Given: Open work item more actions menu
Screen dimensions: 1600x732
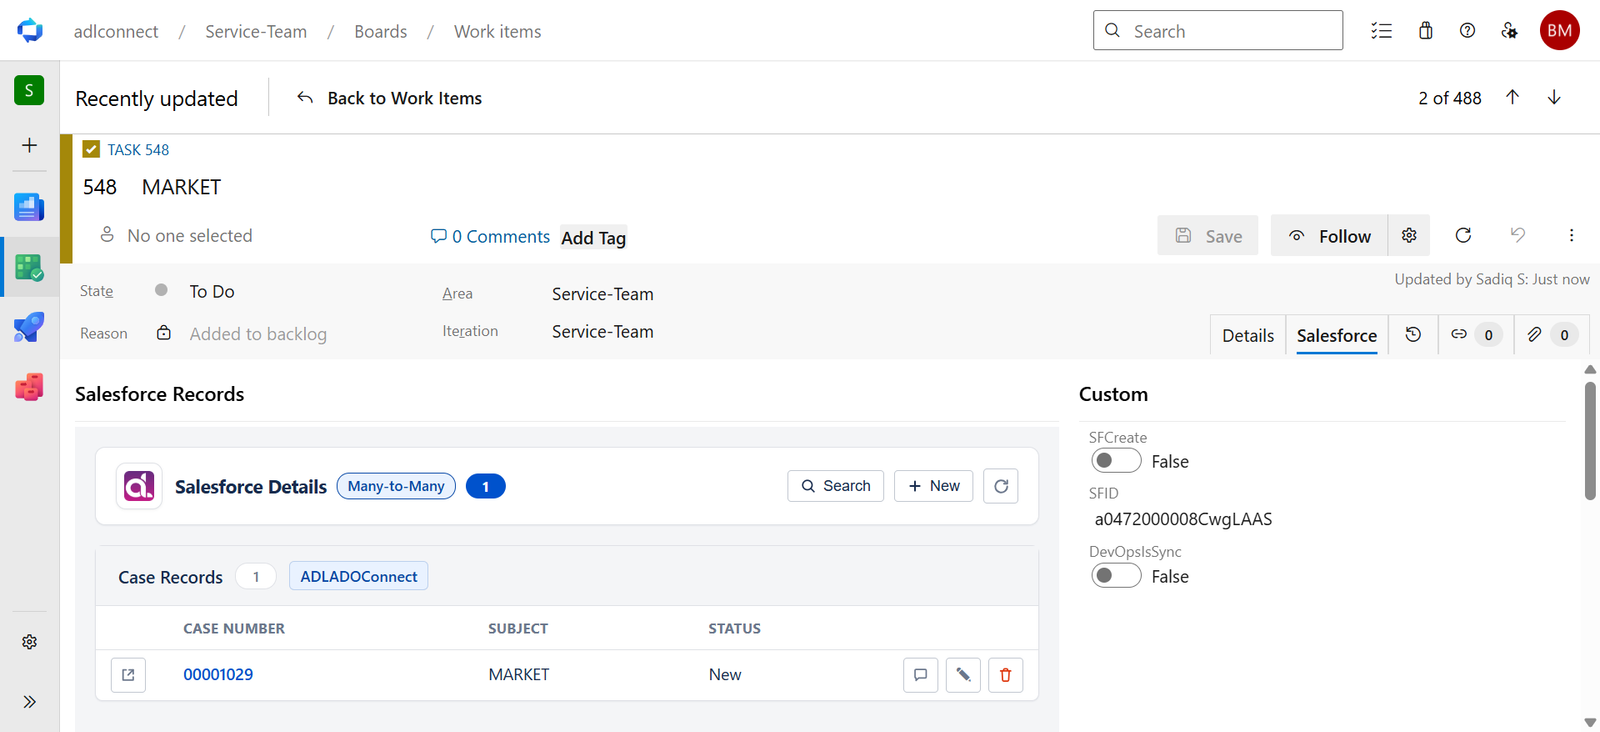Looking at the screenshot, I should click(1571, 235).
